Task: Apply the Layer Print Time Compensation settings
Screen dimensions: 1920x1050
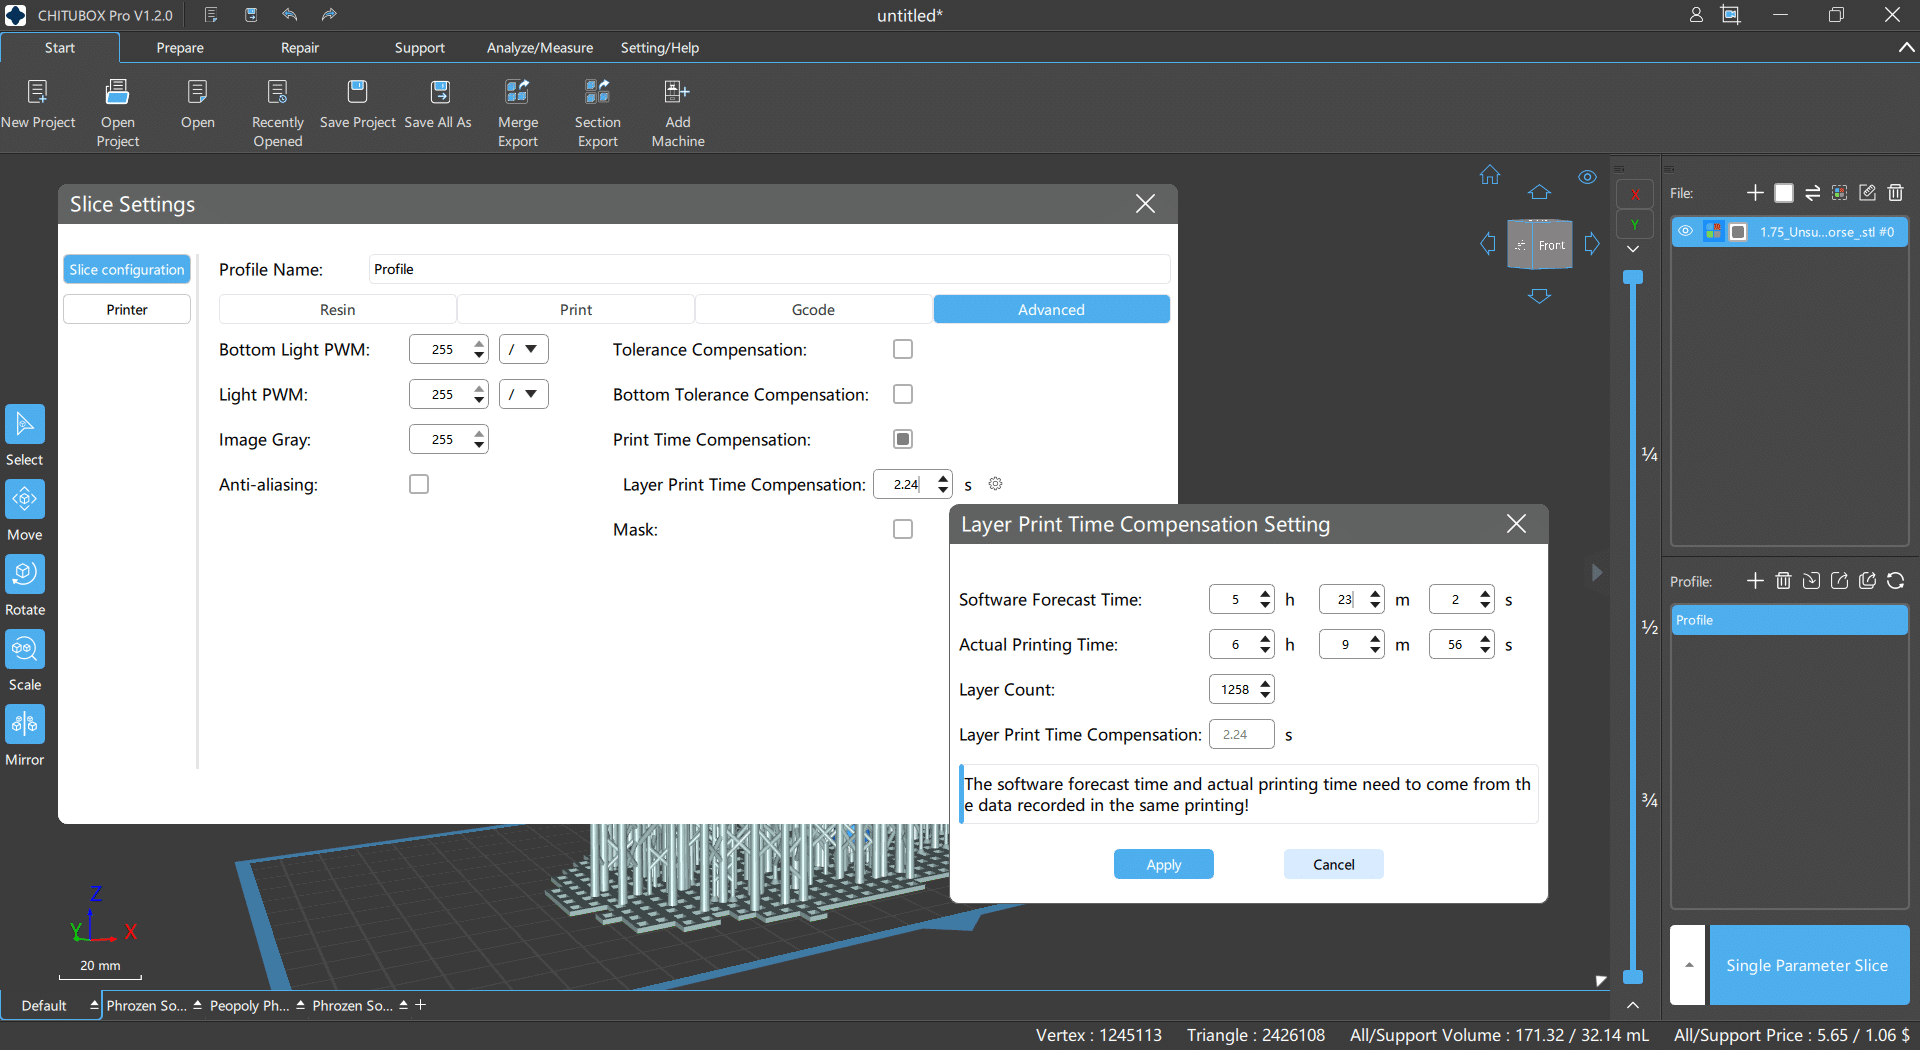Action: pos(1163,864)
